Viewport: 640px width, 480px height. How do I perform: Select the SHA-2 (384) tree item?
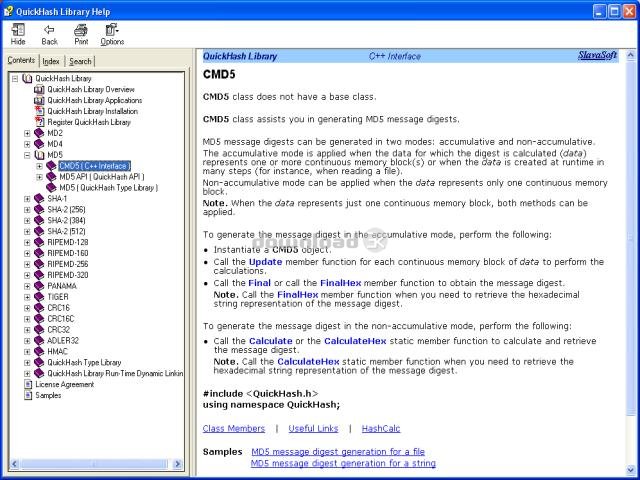66,221
